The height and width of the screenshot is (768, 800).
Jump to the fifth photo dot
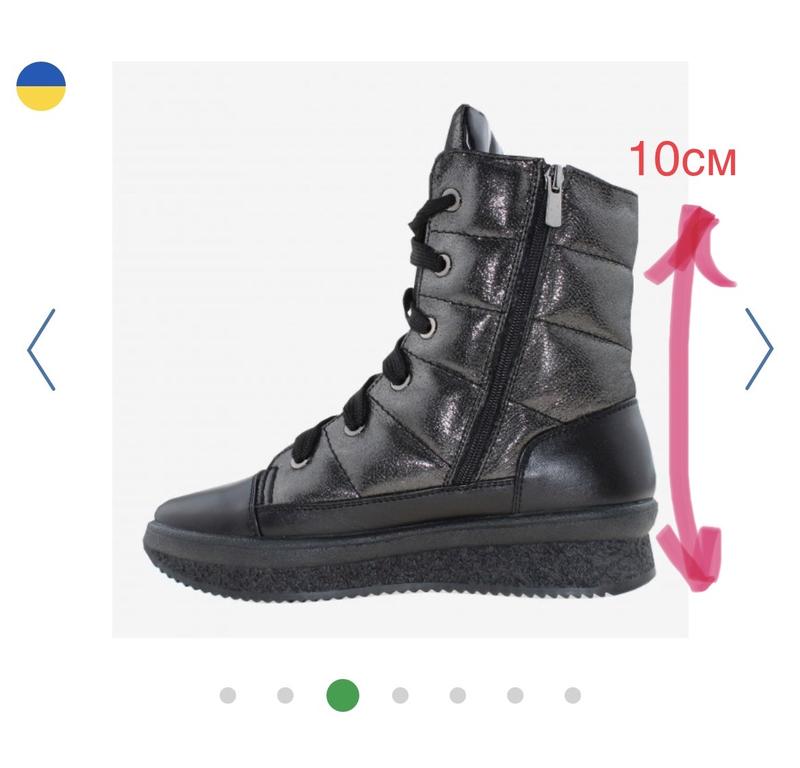pos(458,695)
